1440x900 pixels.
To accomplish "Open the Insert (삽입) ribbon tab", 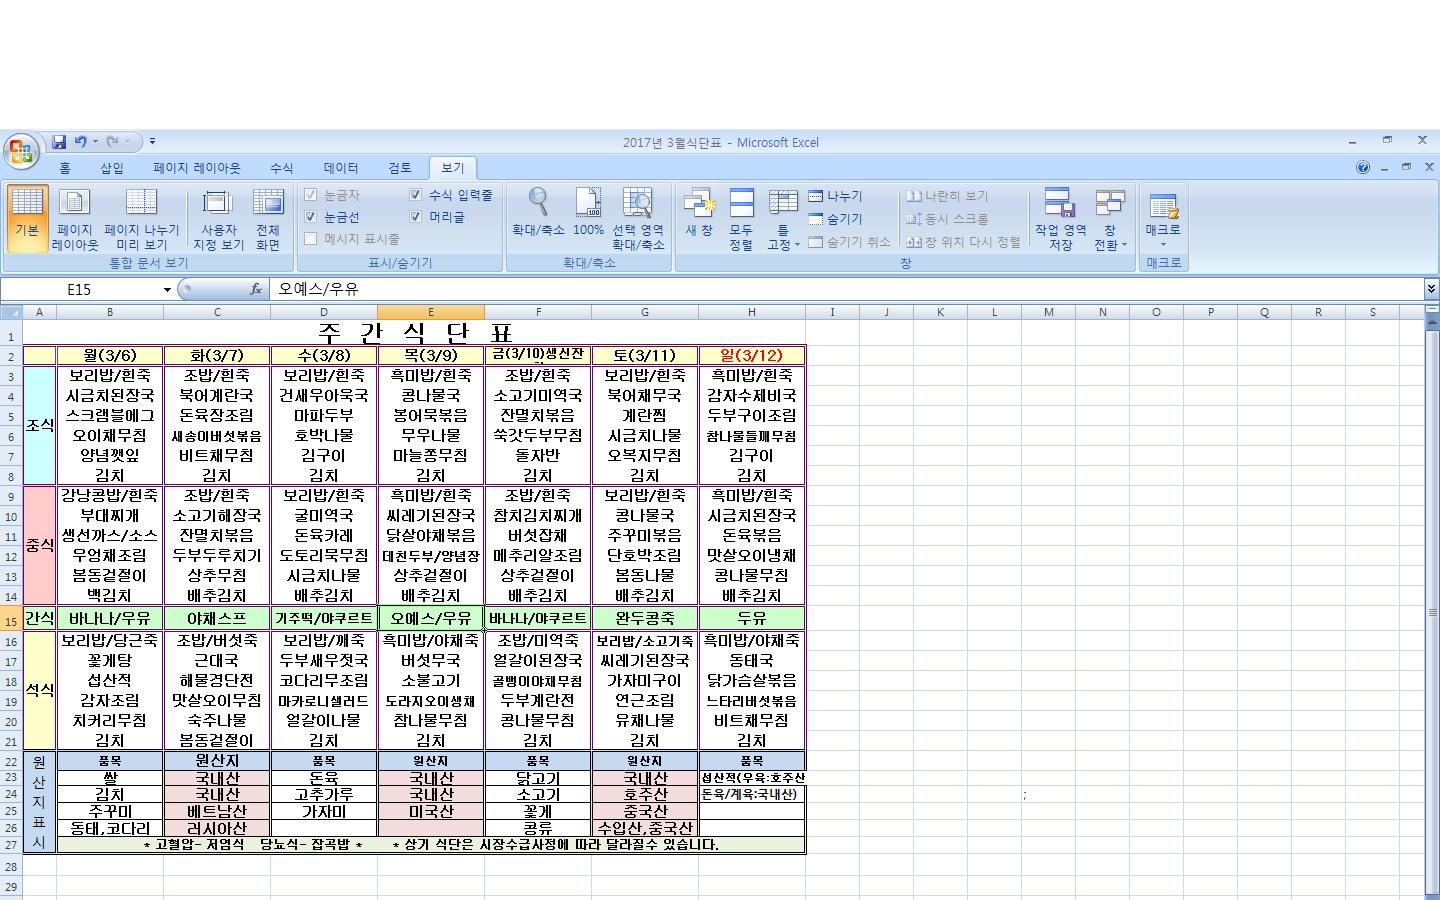I will click(x=112, y=168).
